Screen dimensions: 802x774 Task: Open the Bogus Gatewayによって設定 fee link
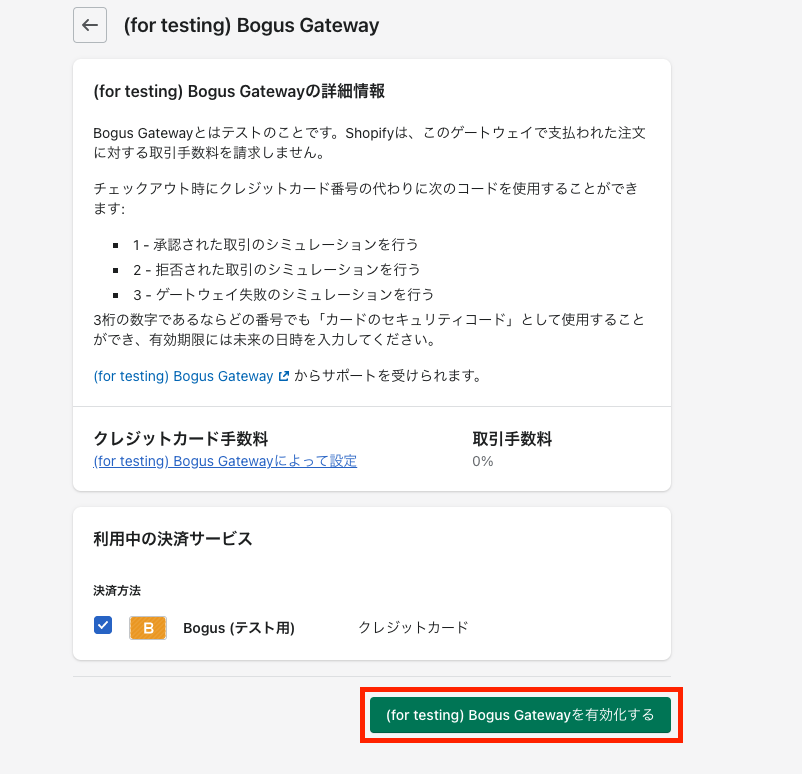click(x=225, y=461)
